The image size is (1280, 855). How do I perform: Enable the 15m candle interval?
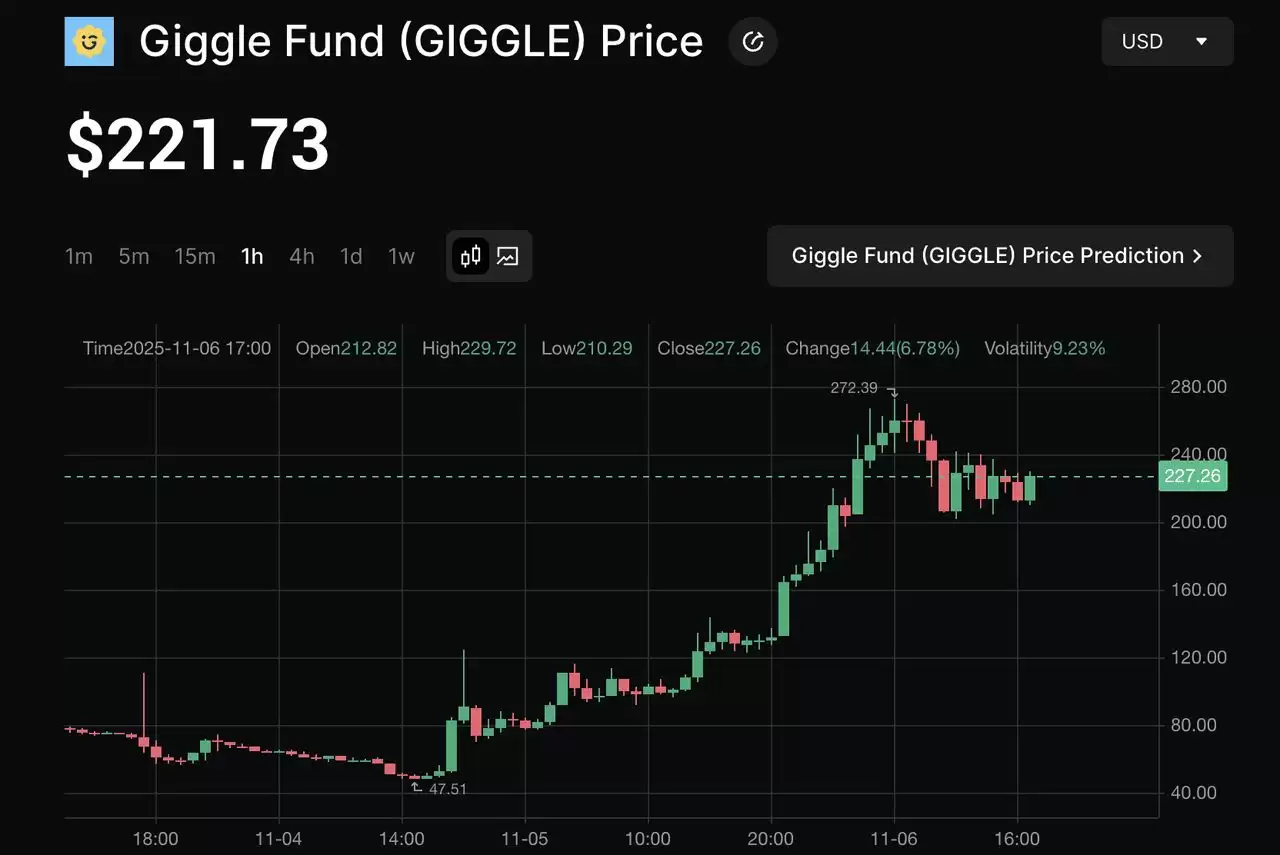pyautogui.click(x=194, y=256)
